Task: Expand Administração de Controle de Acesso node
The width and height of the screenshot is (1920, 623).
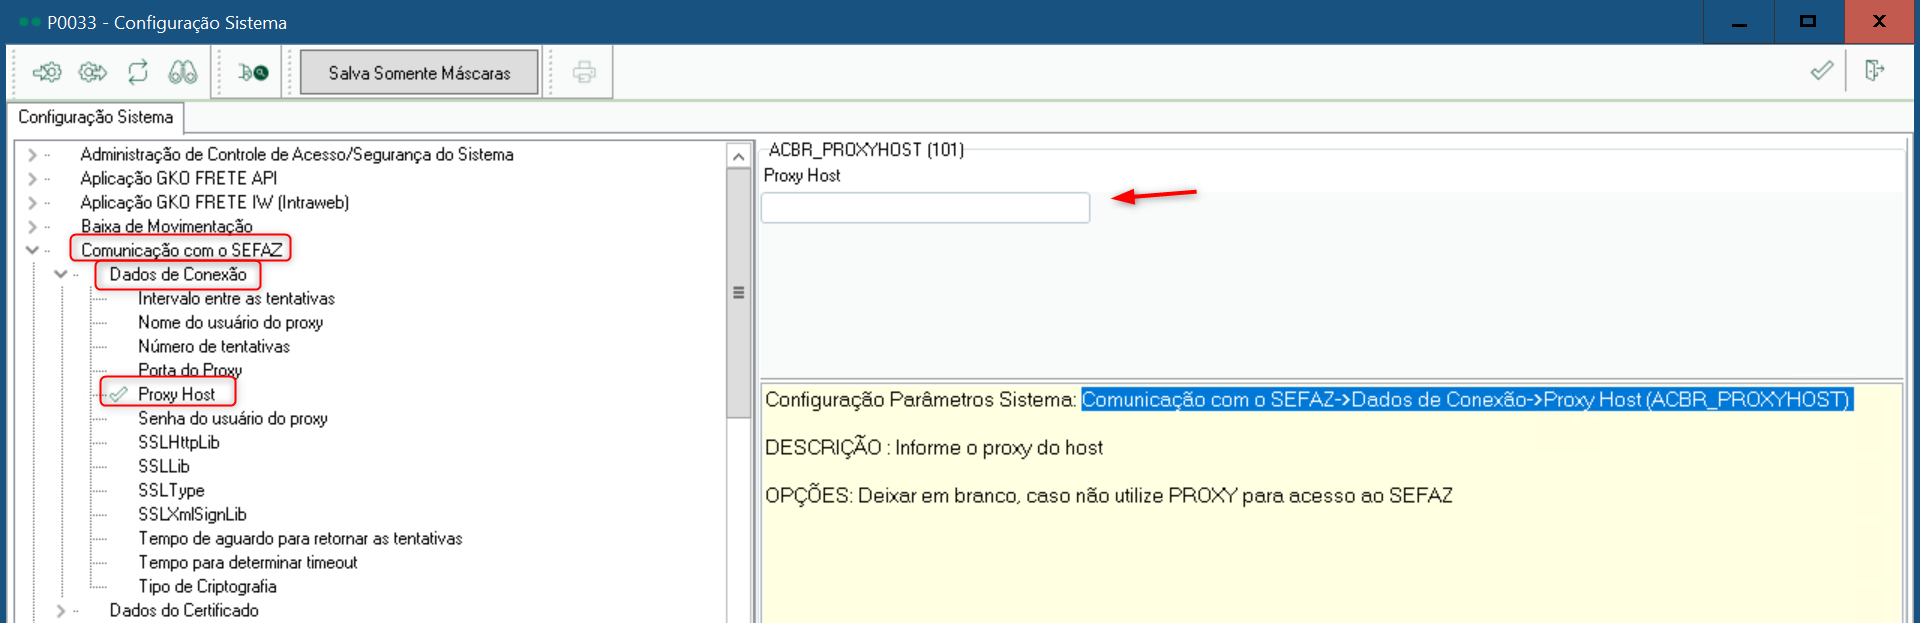Action: 32,155
